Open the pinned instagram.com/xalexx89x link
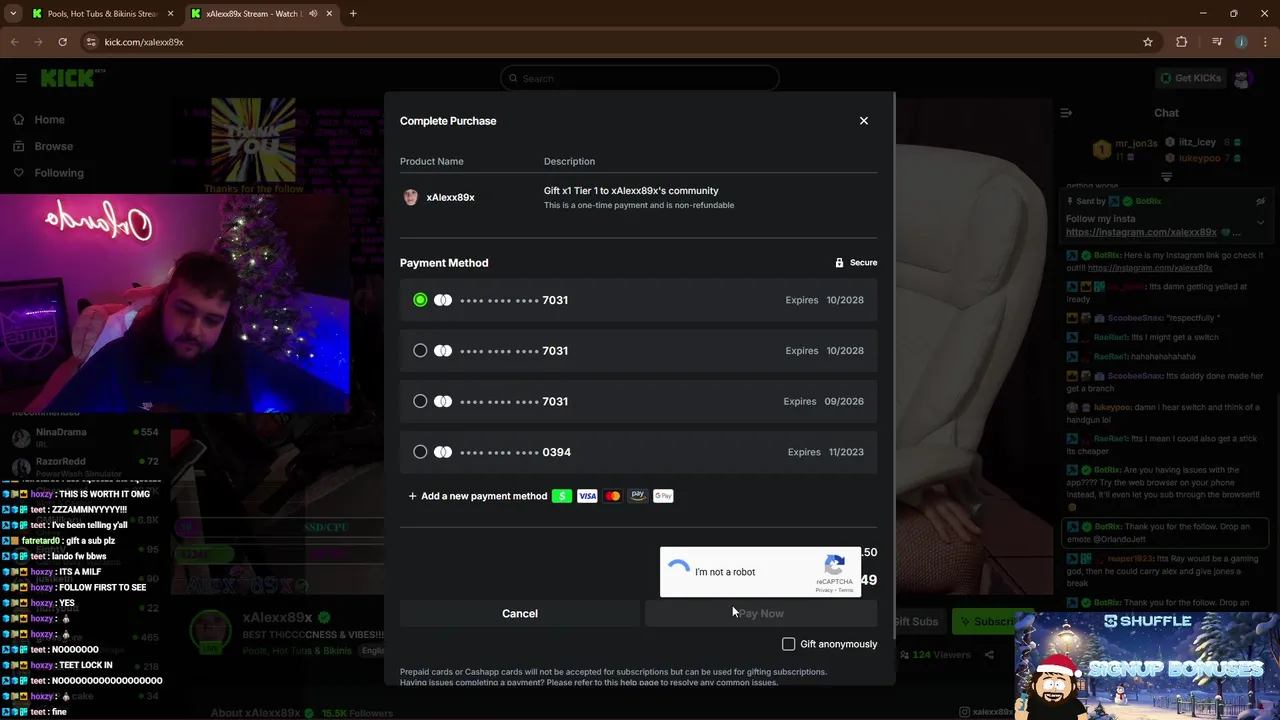This screenshot has height=720, width=1280. point(1141,232)
